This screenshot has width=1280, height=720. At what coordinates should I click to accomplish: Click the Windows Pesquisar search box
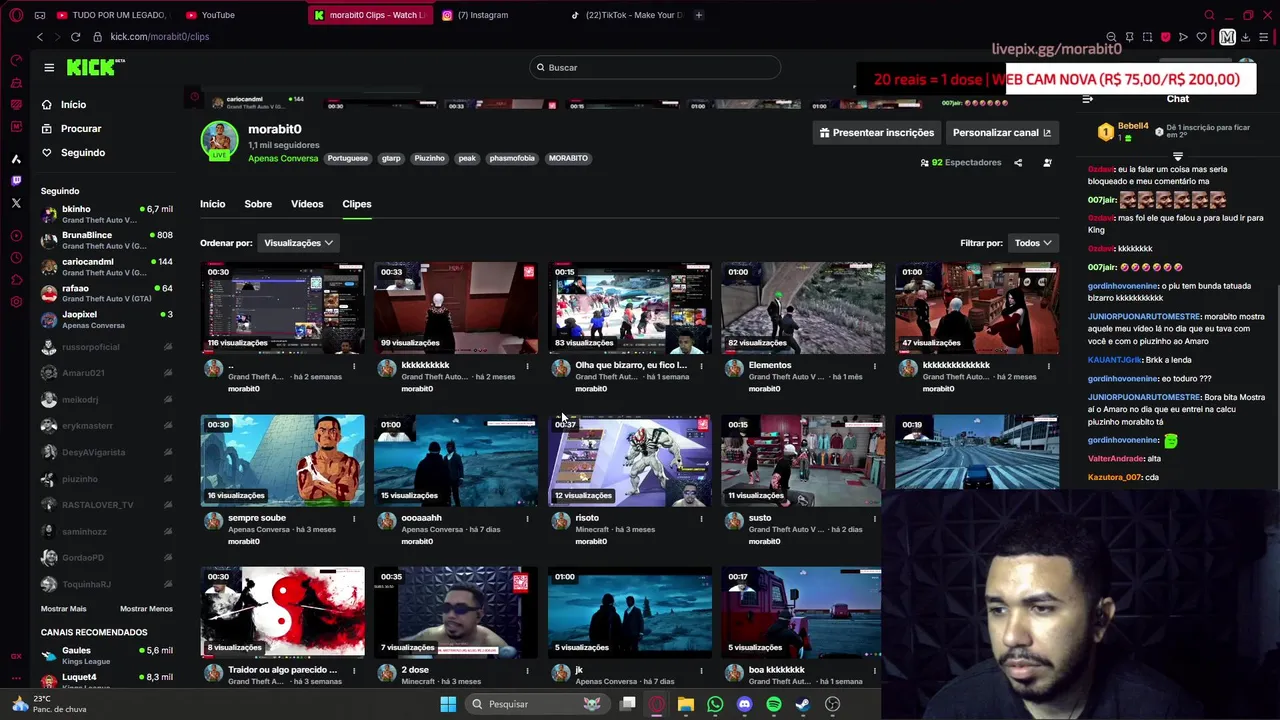point(537,704)
